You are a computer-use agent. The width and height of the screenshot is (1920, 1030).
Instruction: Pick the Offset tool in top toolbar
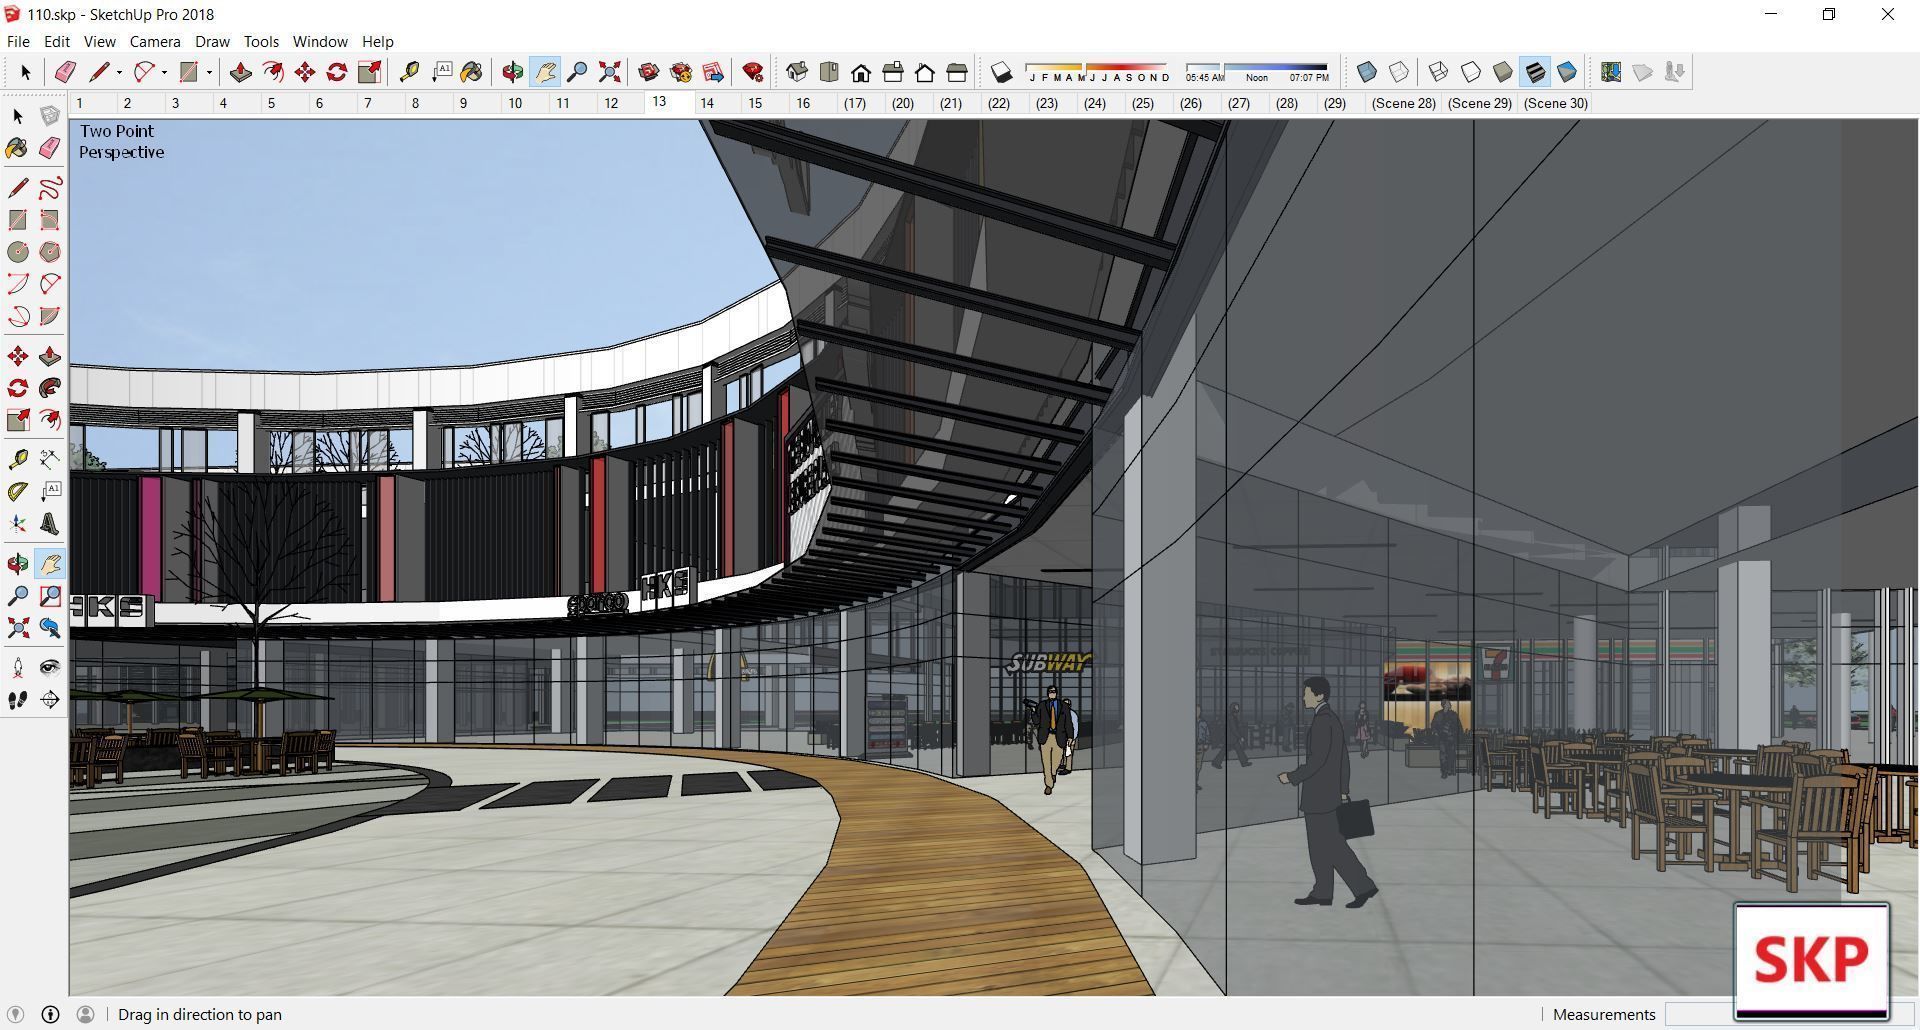[x=272, y=72]
